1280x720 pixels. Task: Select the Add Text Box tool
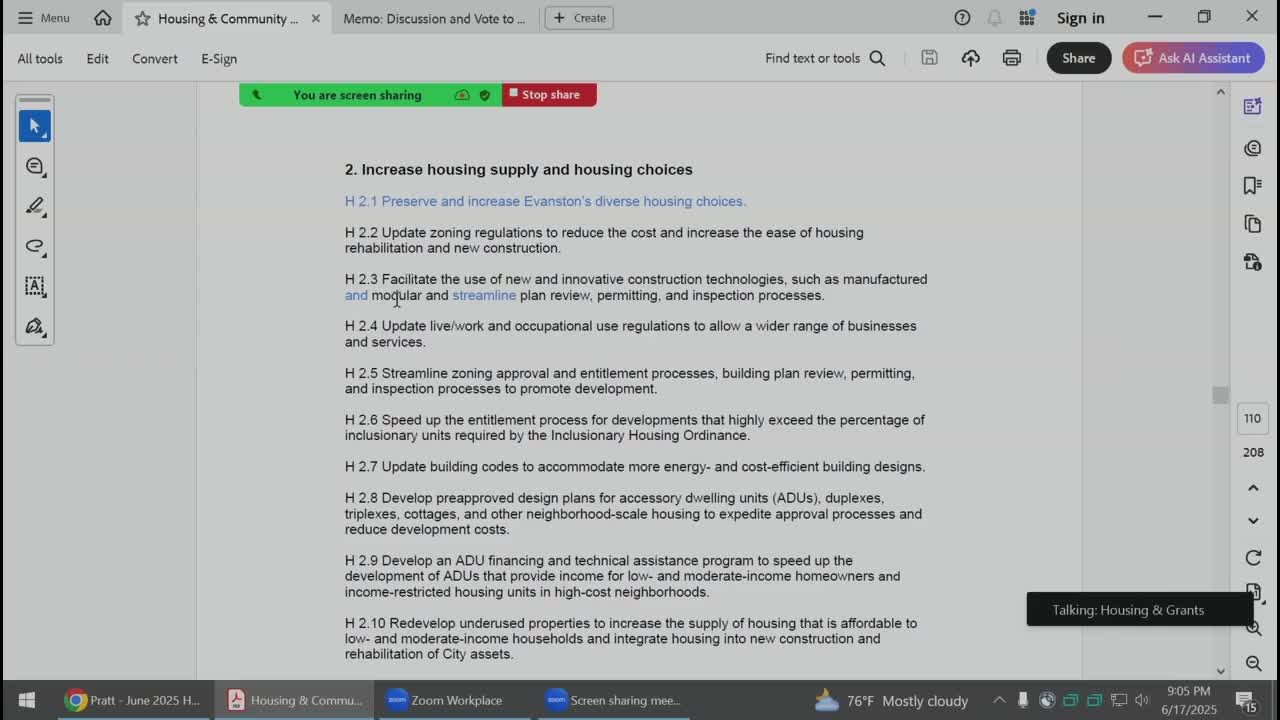[35, 287]
